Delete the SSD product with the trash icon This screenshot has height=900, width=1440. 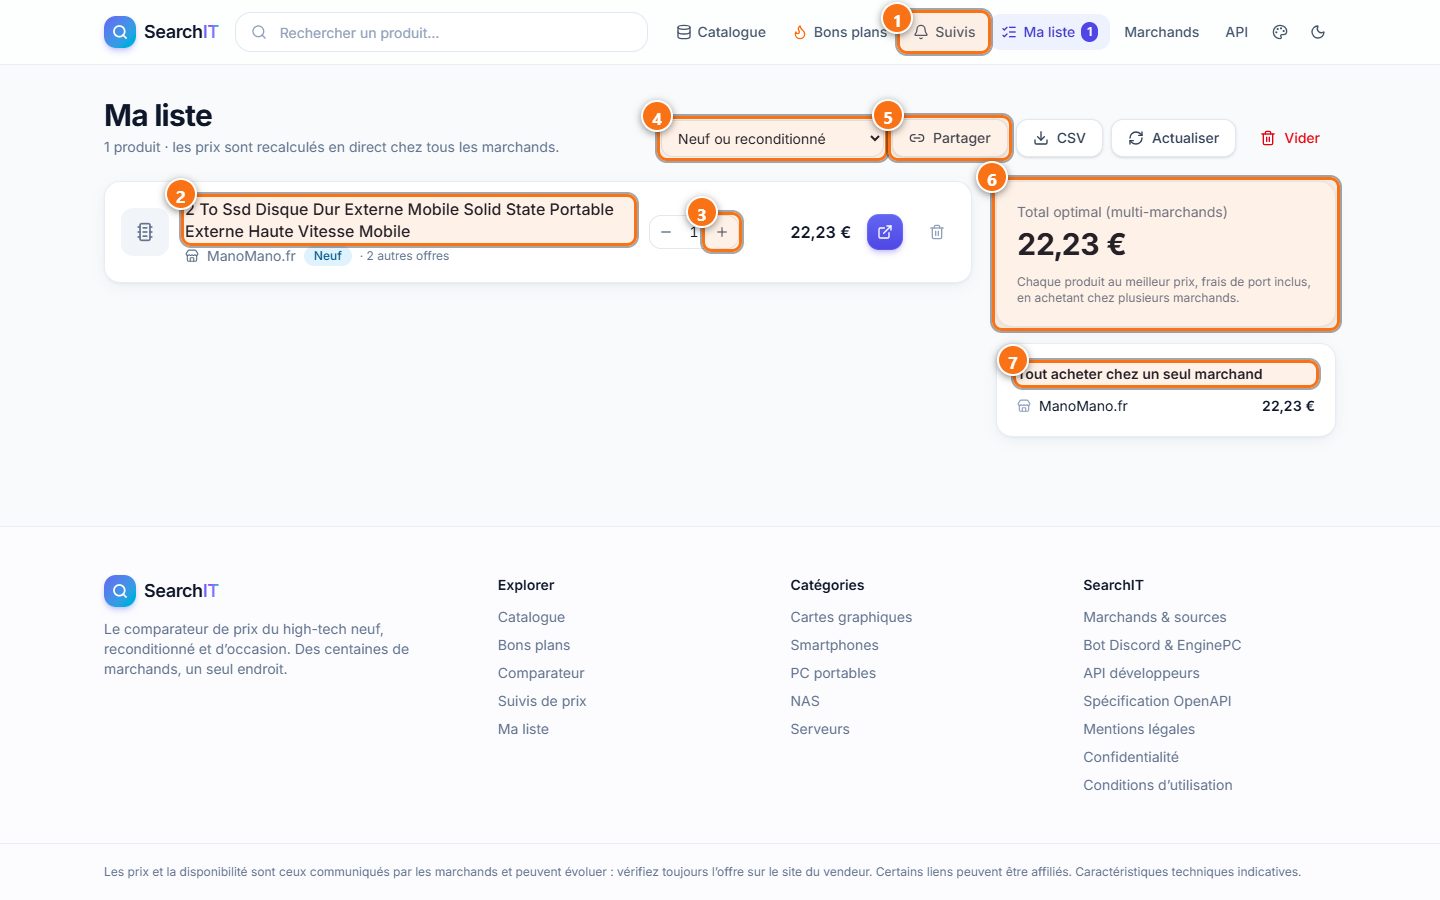pyautogui.click(x=937, y=232)
